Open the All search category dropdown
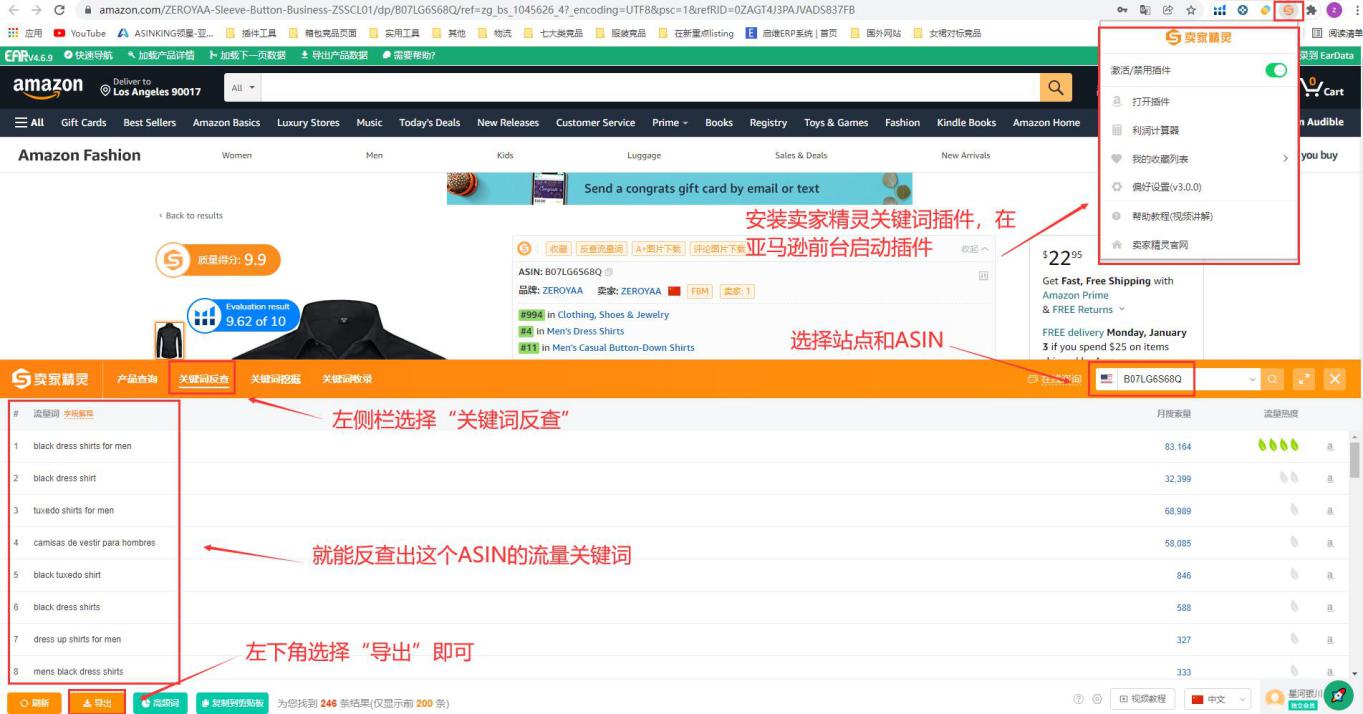Image resolution: width=1363 pixels, height=714 pixels. (x=240, y=87)
